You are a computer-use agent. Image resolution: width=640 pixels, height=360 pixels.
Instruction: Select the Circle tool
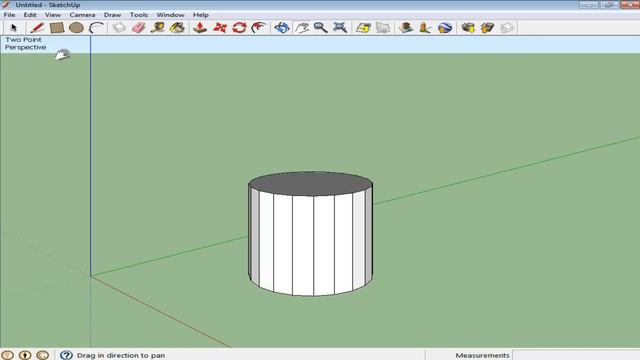[x=76, y=28]
